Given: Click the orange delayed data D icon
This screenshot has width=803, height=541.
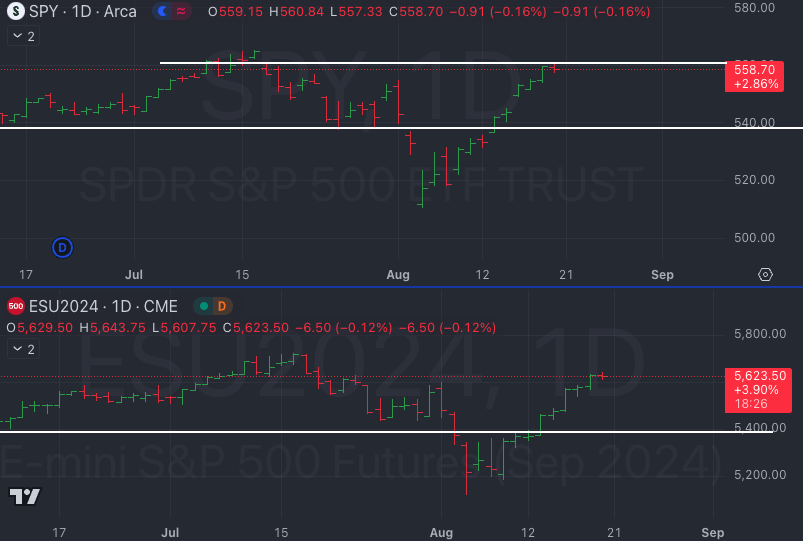Looking at the screenshot, I should [x=222, y=305].
